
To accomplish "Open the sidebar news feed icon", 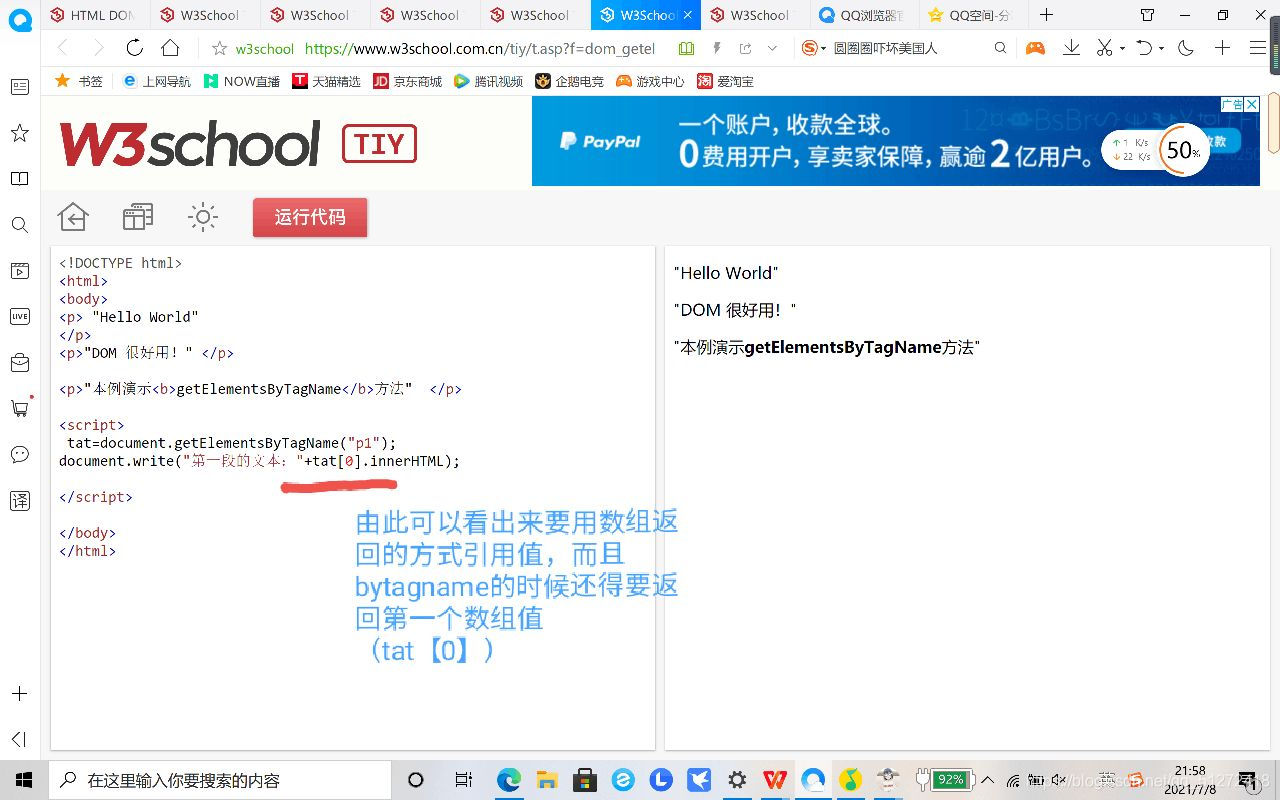I will coord(19,87).
